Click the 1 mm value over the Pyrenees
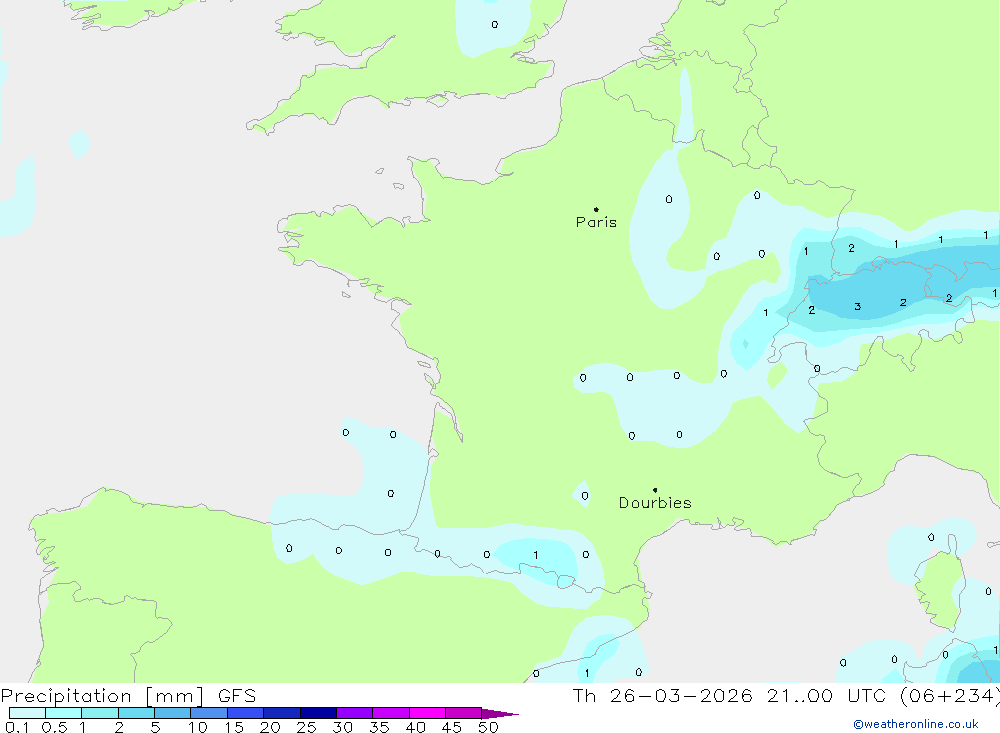Viewport: 1000px width, 733px height. 536,555
